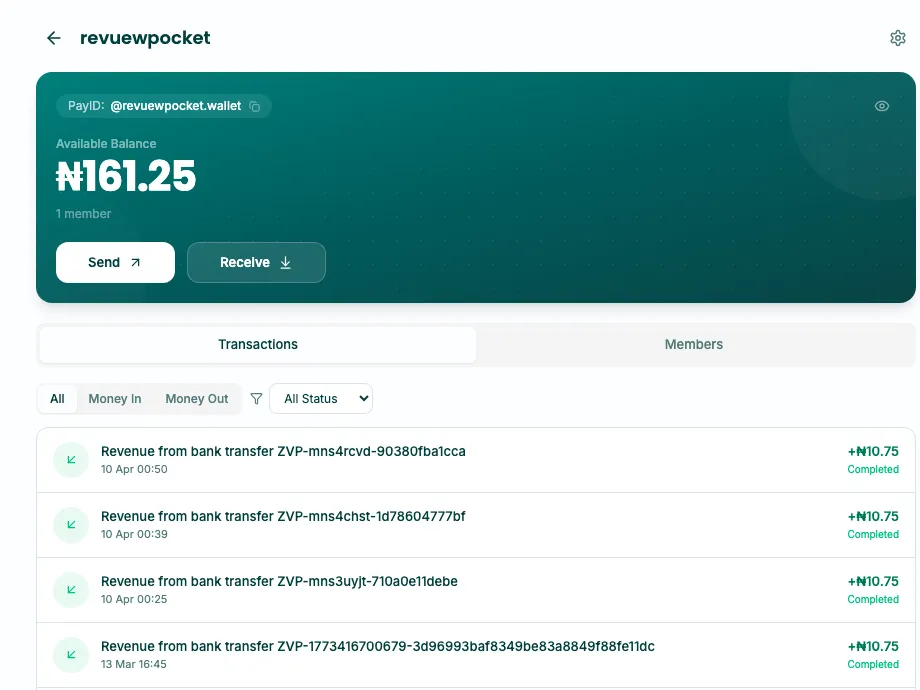920x690 pixels.
Task: Click the 13 Mar 16:45 timestamp
Action: pos(133,665)
